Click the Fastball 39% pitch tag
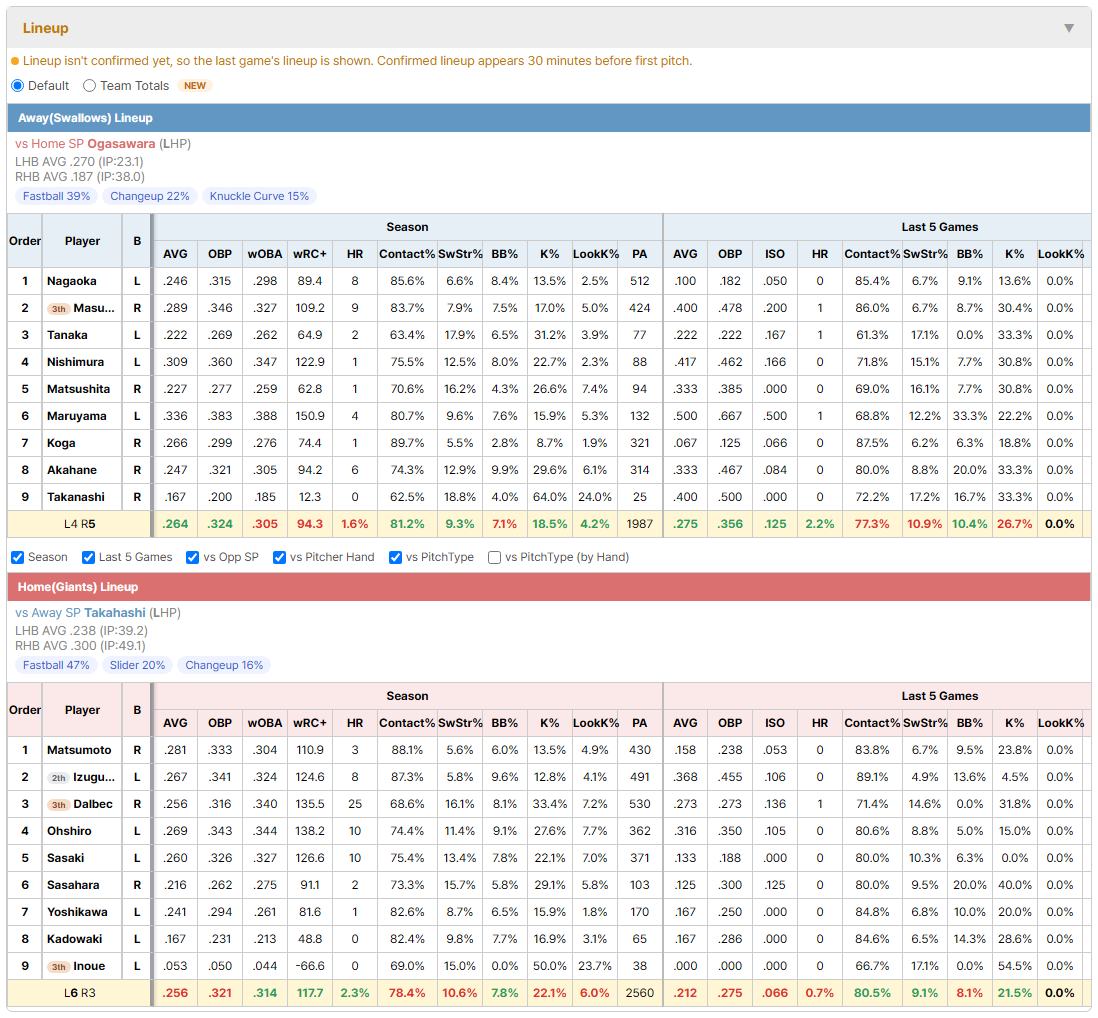Viewport: 1098px width, 1018px height. pyautogui.click(x=57, y=196)
